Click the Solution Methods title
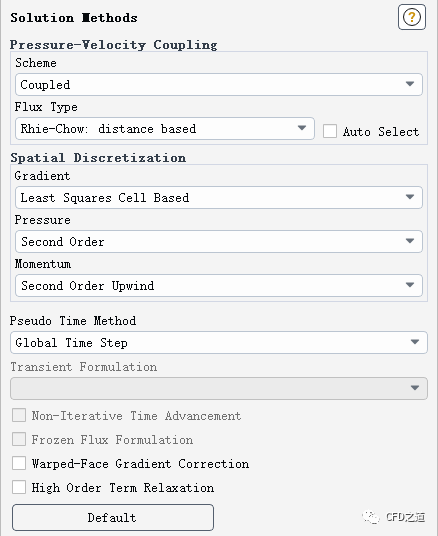 (74, 18)
